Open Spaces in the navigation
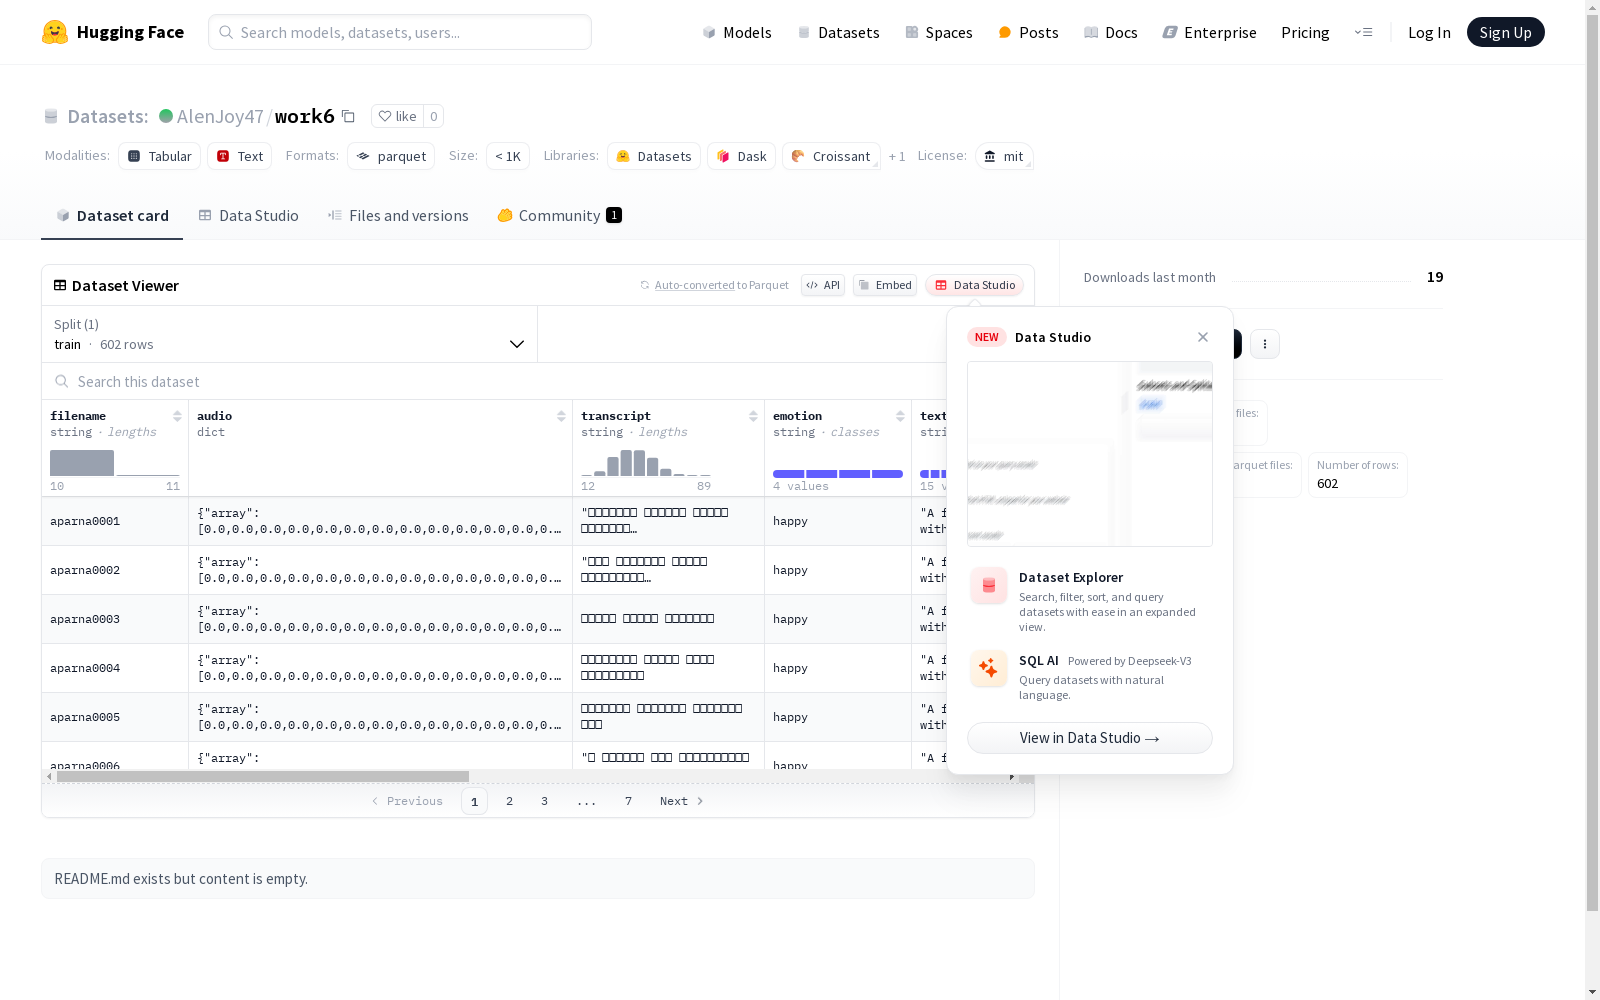 tap(939, 32)
